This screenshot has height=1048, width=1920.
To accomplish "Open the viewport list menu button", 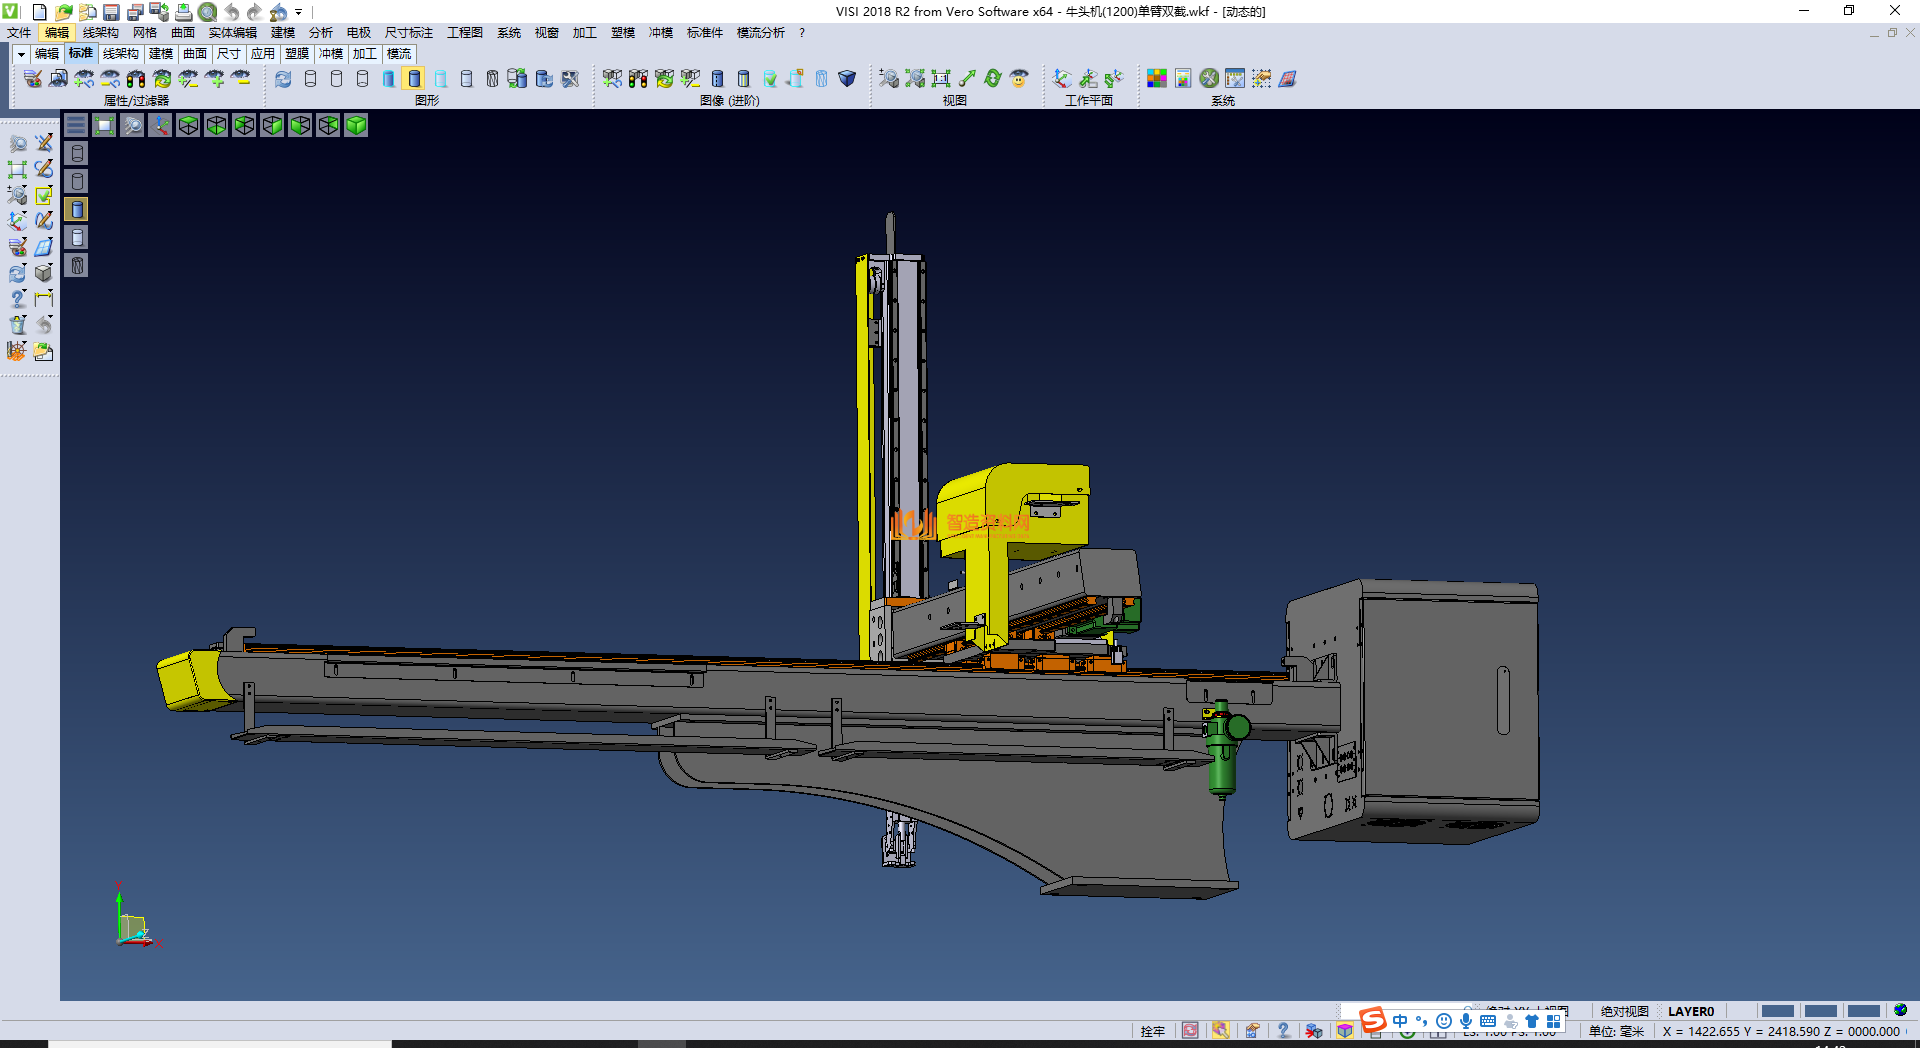I will pyautogui.click(x=76, y=125).
